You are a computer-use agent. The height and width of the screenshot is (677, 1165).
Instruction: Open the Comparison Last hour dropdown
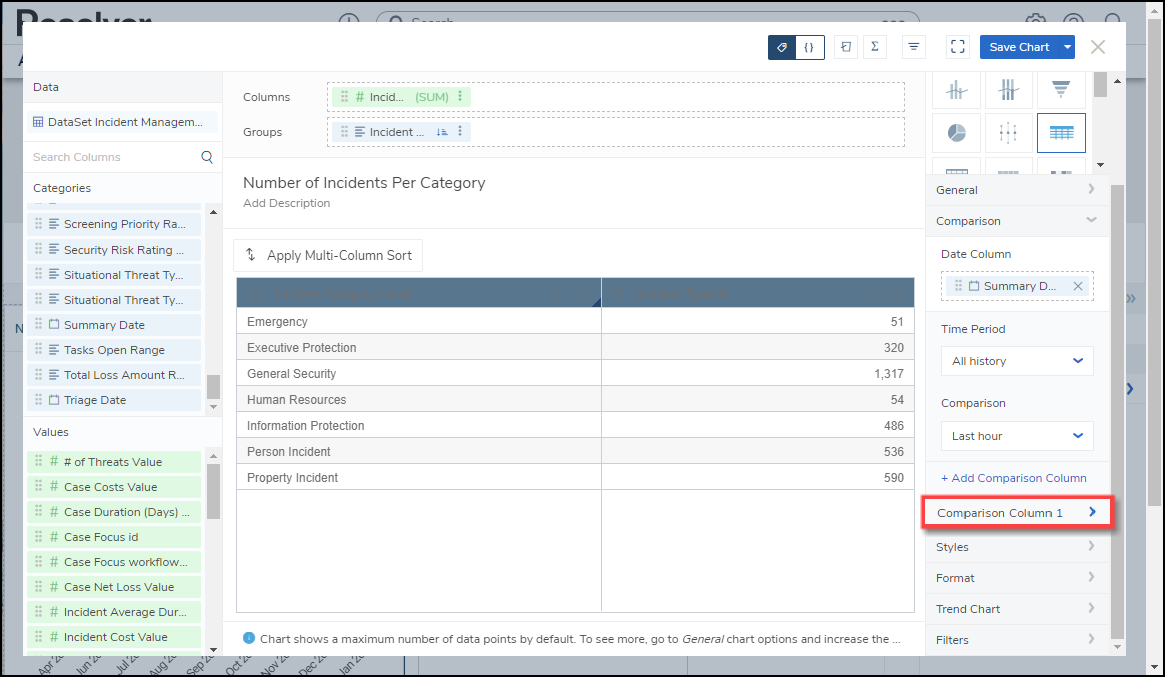point(1016,436)
